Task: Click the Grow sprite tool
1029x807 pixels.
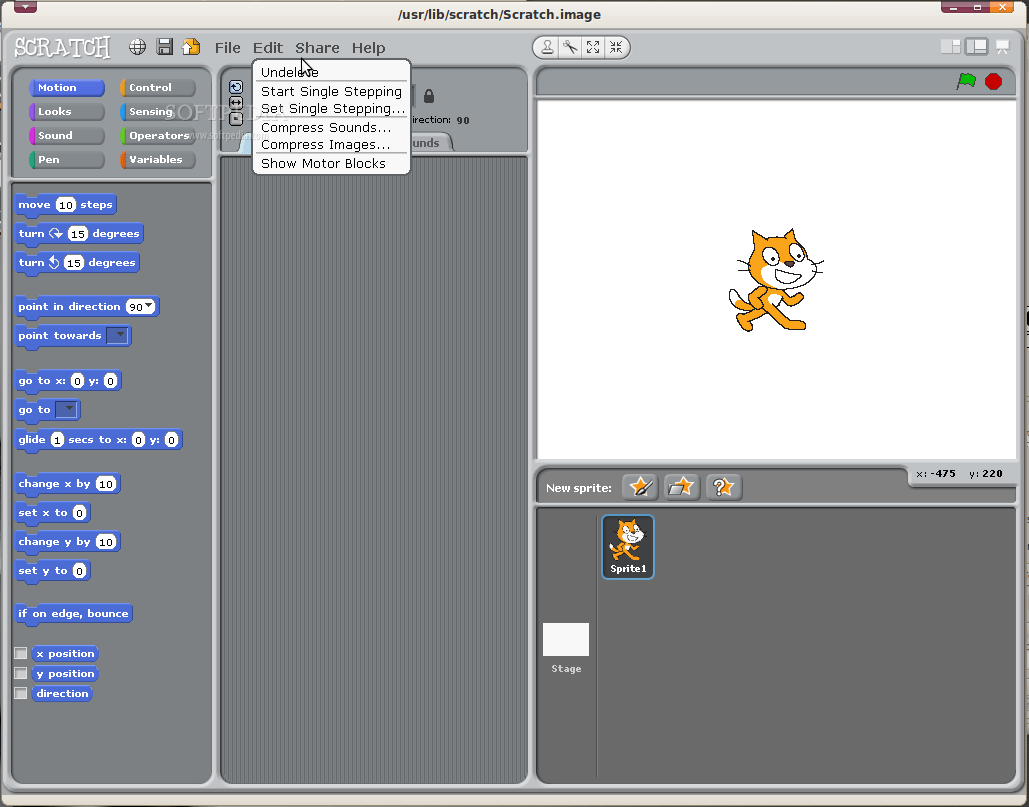Action: (x=592, y=46)
